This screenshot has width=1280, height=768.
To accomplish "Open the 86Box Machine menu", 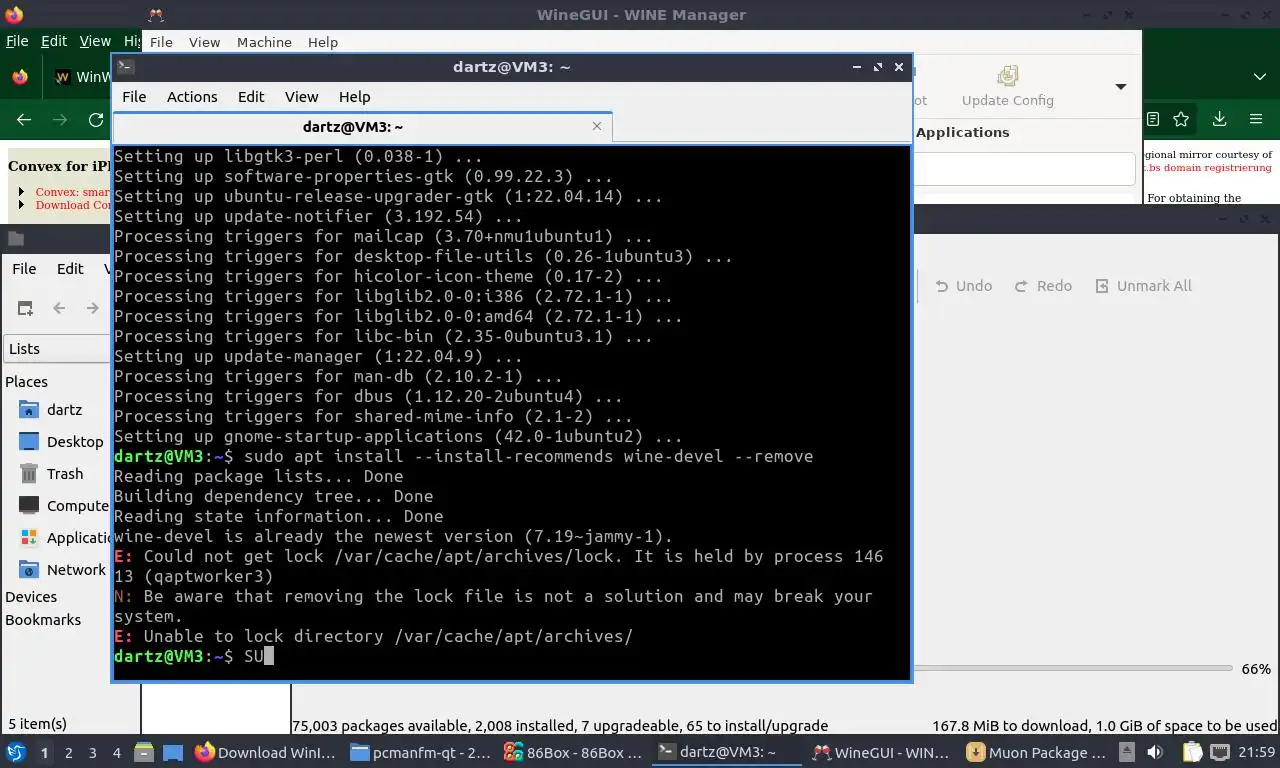I will [x=264, y=42].
